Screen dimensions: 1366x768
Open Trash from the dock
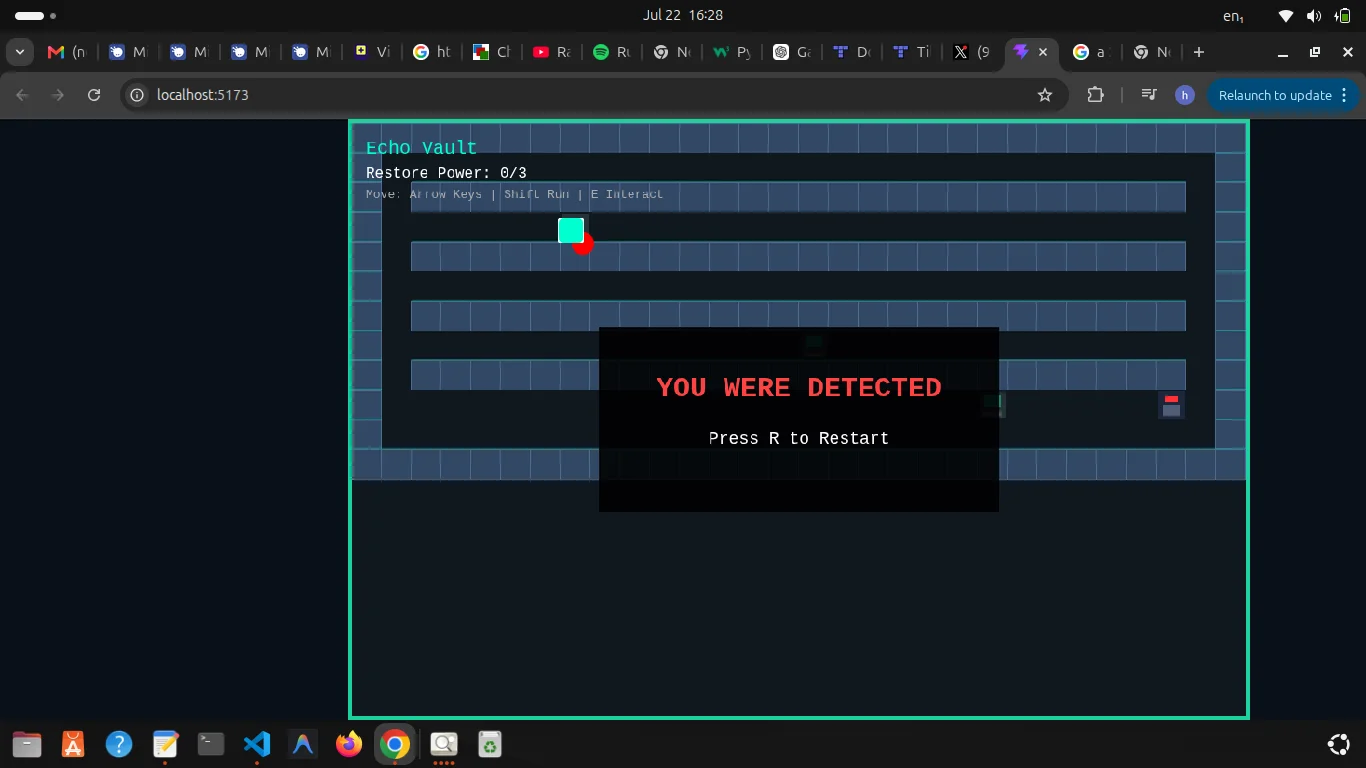[x=489, y=744]
